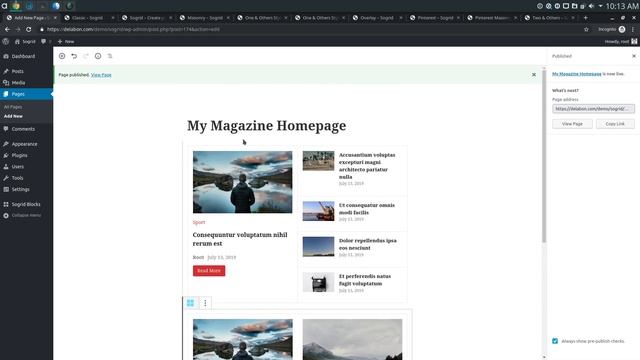
Task: Close the Published panel
Action: pyautogui.click(x=634, y=56)
